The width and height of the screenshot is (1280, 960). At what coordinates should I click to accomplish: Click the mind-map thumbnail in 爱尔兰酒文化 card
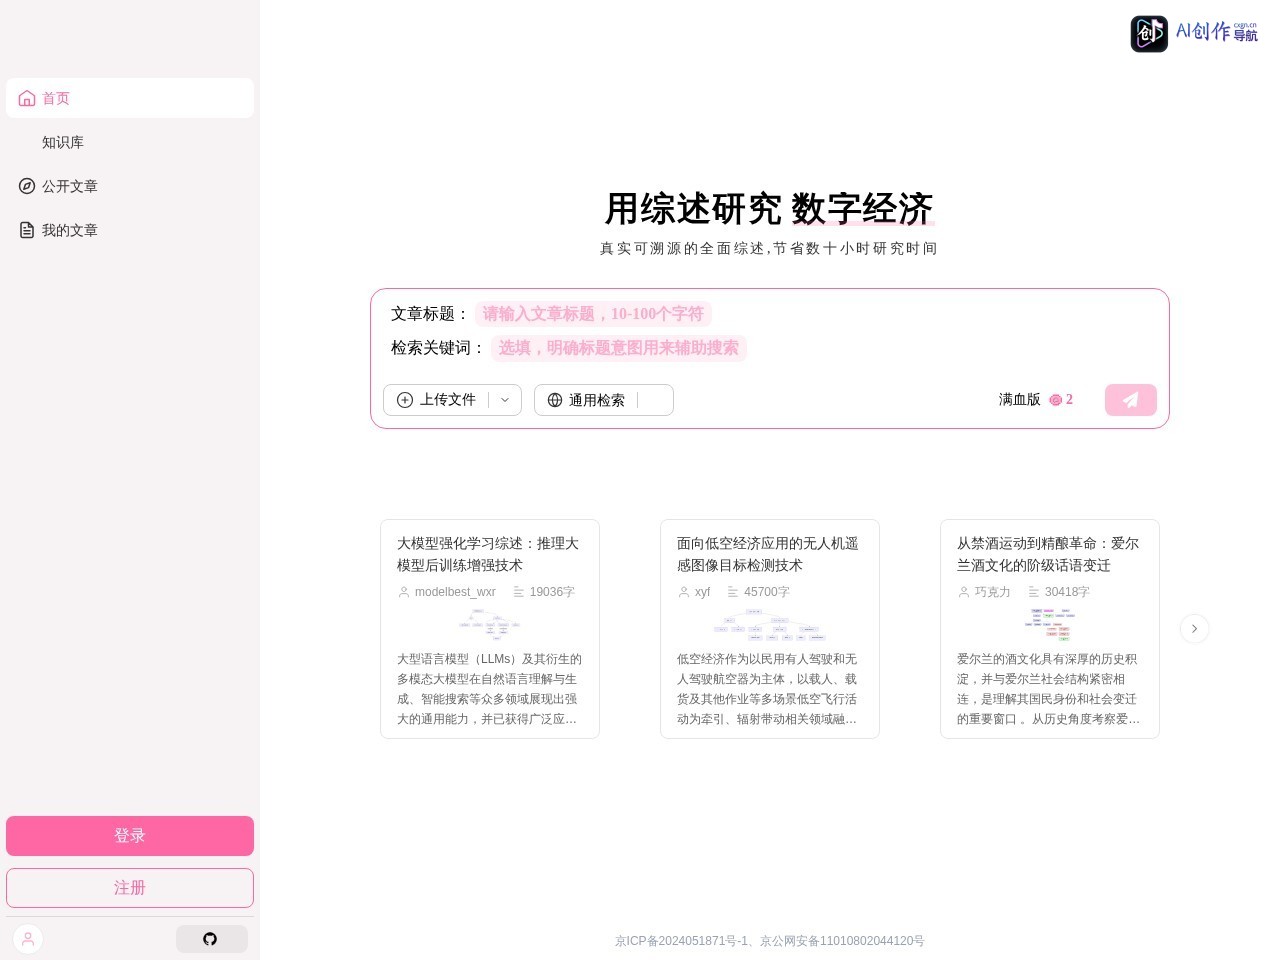1050,624
